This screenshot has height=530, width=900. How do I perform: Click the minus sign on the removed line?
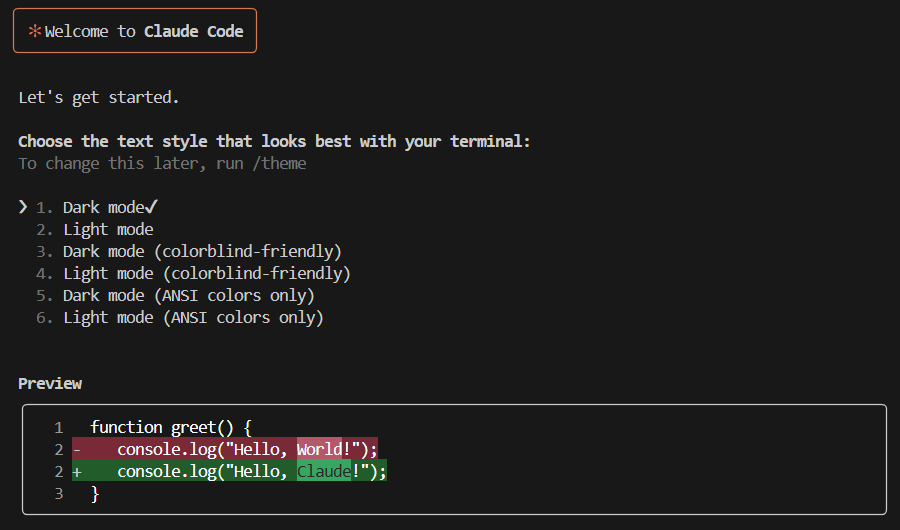point(77,450)
